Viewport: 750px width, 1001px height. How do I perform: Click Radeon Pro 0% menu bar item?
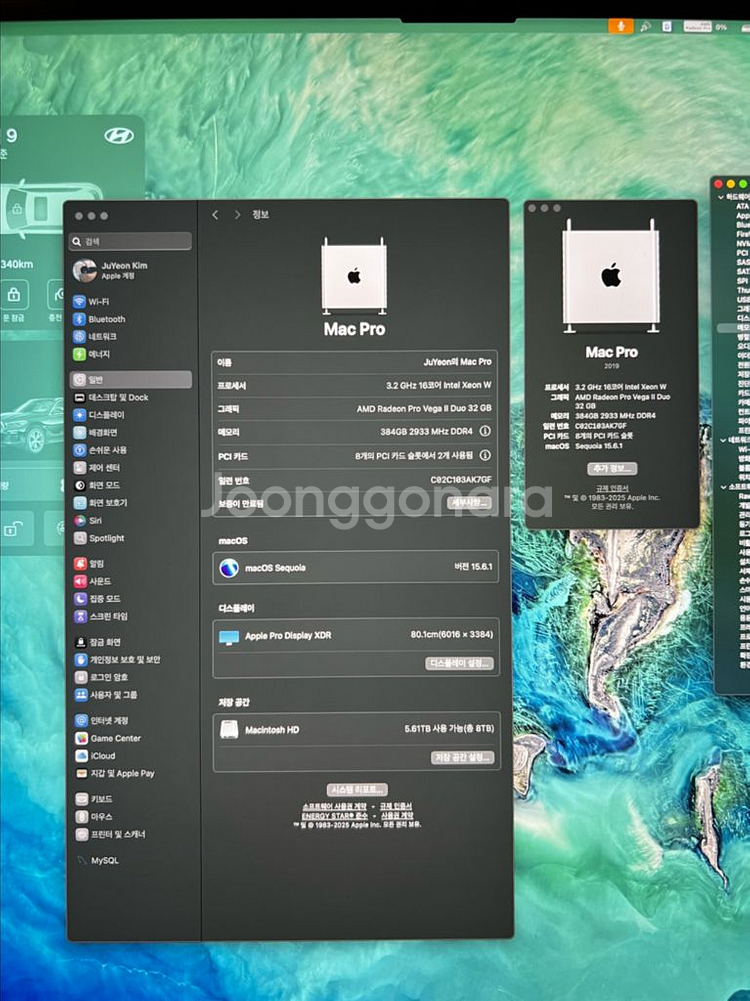tap(706, 27)
